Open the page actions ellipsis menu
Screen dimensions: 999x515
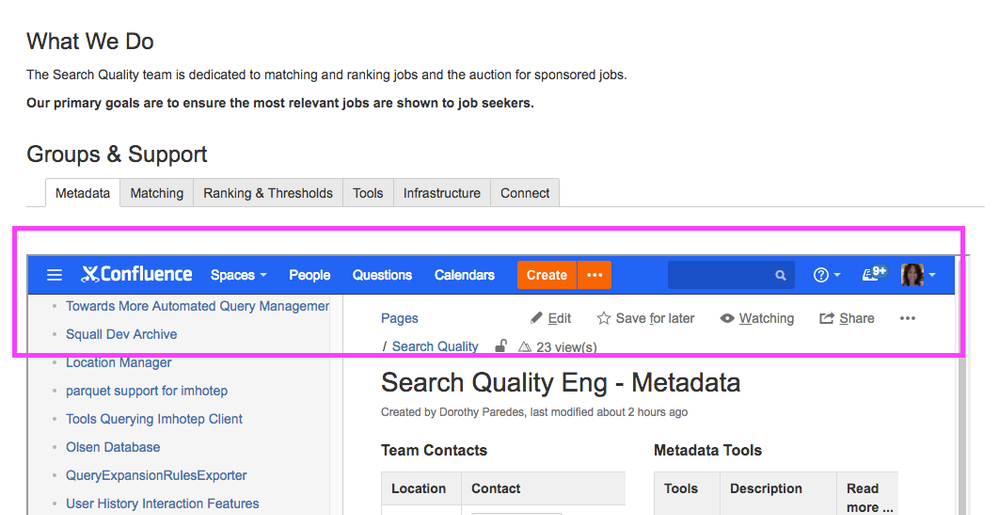[907, 318]
